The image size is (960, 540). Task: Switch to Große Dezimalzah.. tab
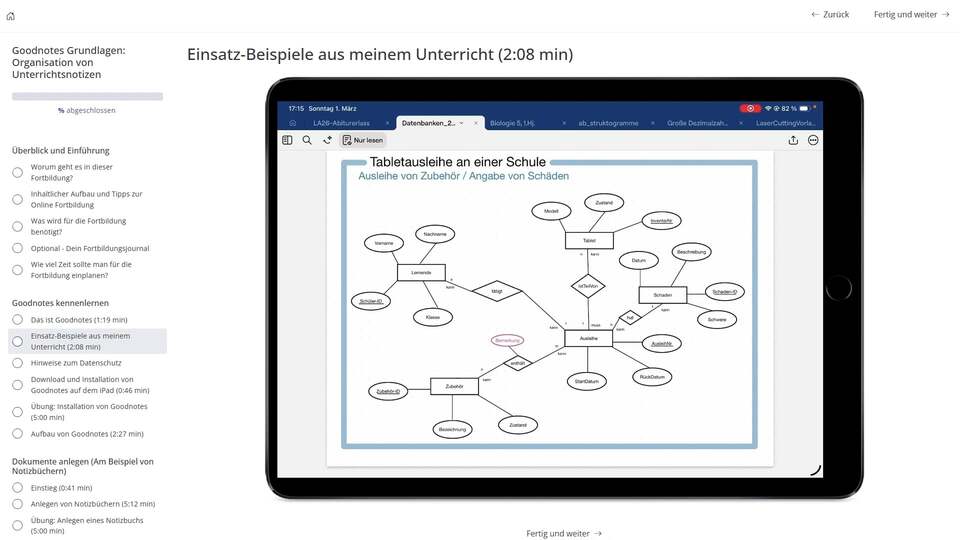(697, 123)
